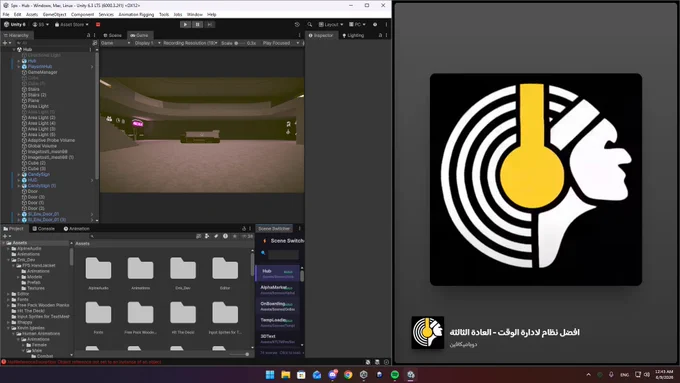This screenshot has height=383, width=680.
Task: Select Global Volume in Hierarchy
Action: pos(42,146)
